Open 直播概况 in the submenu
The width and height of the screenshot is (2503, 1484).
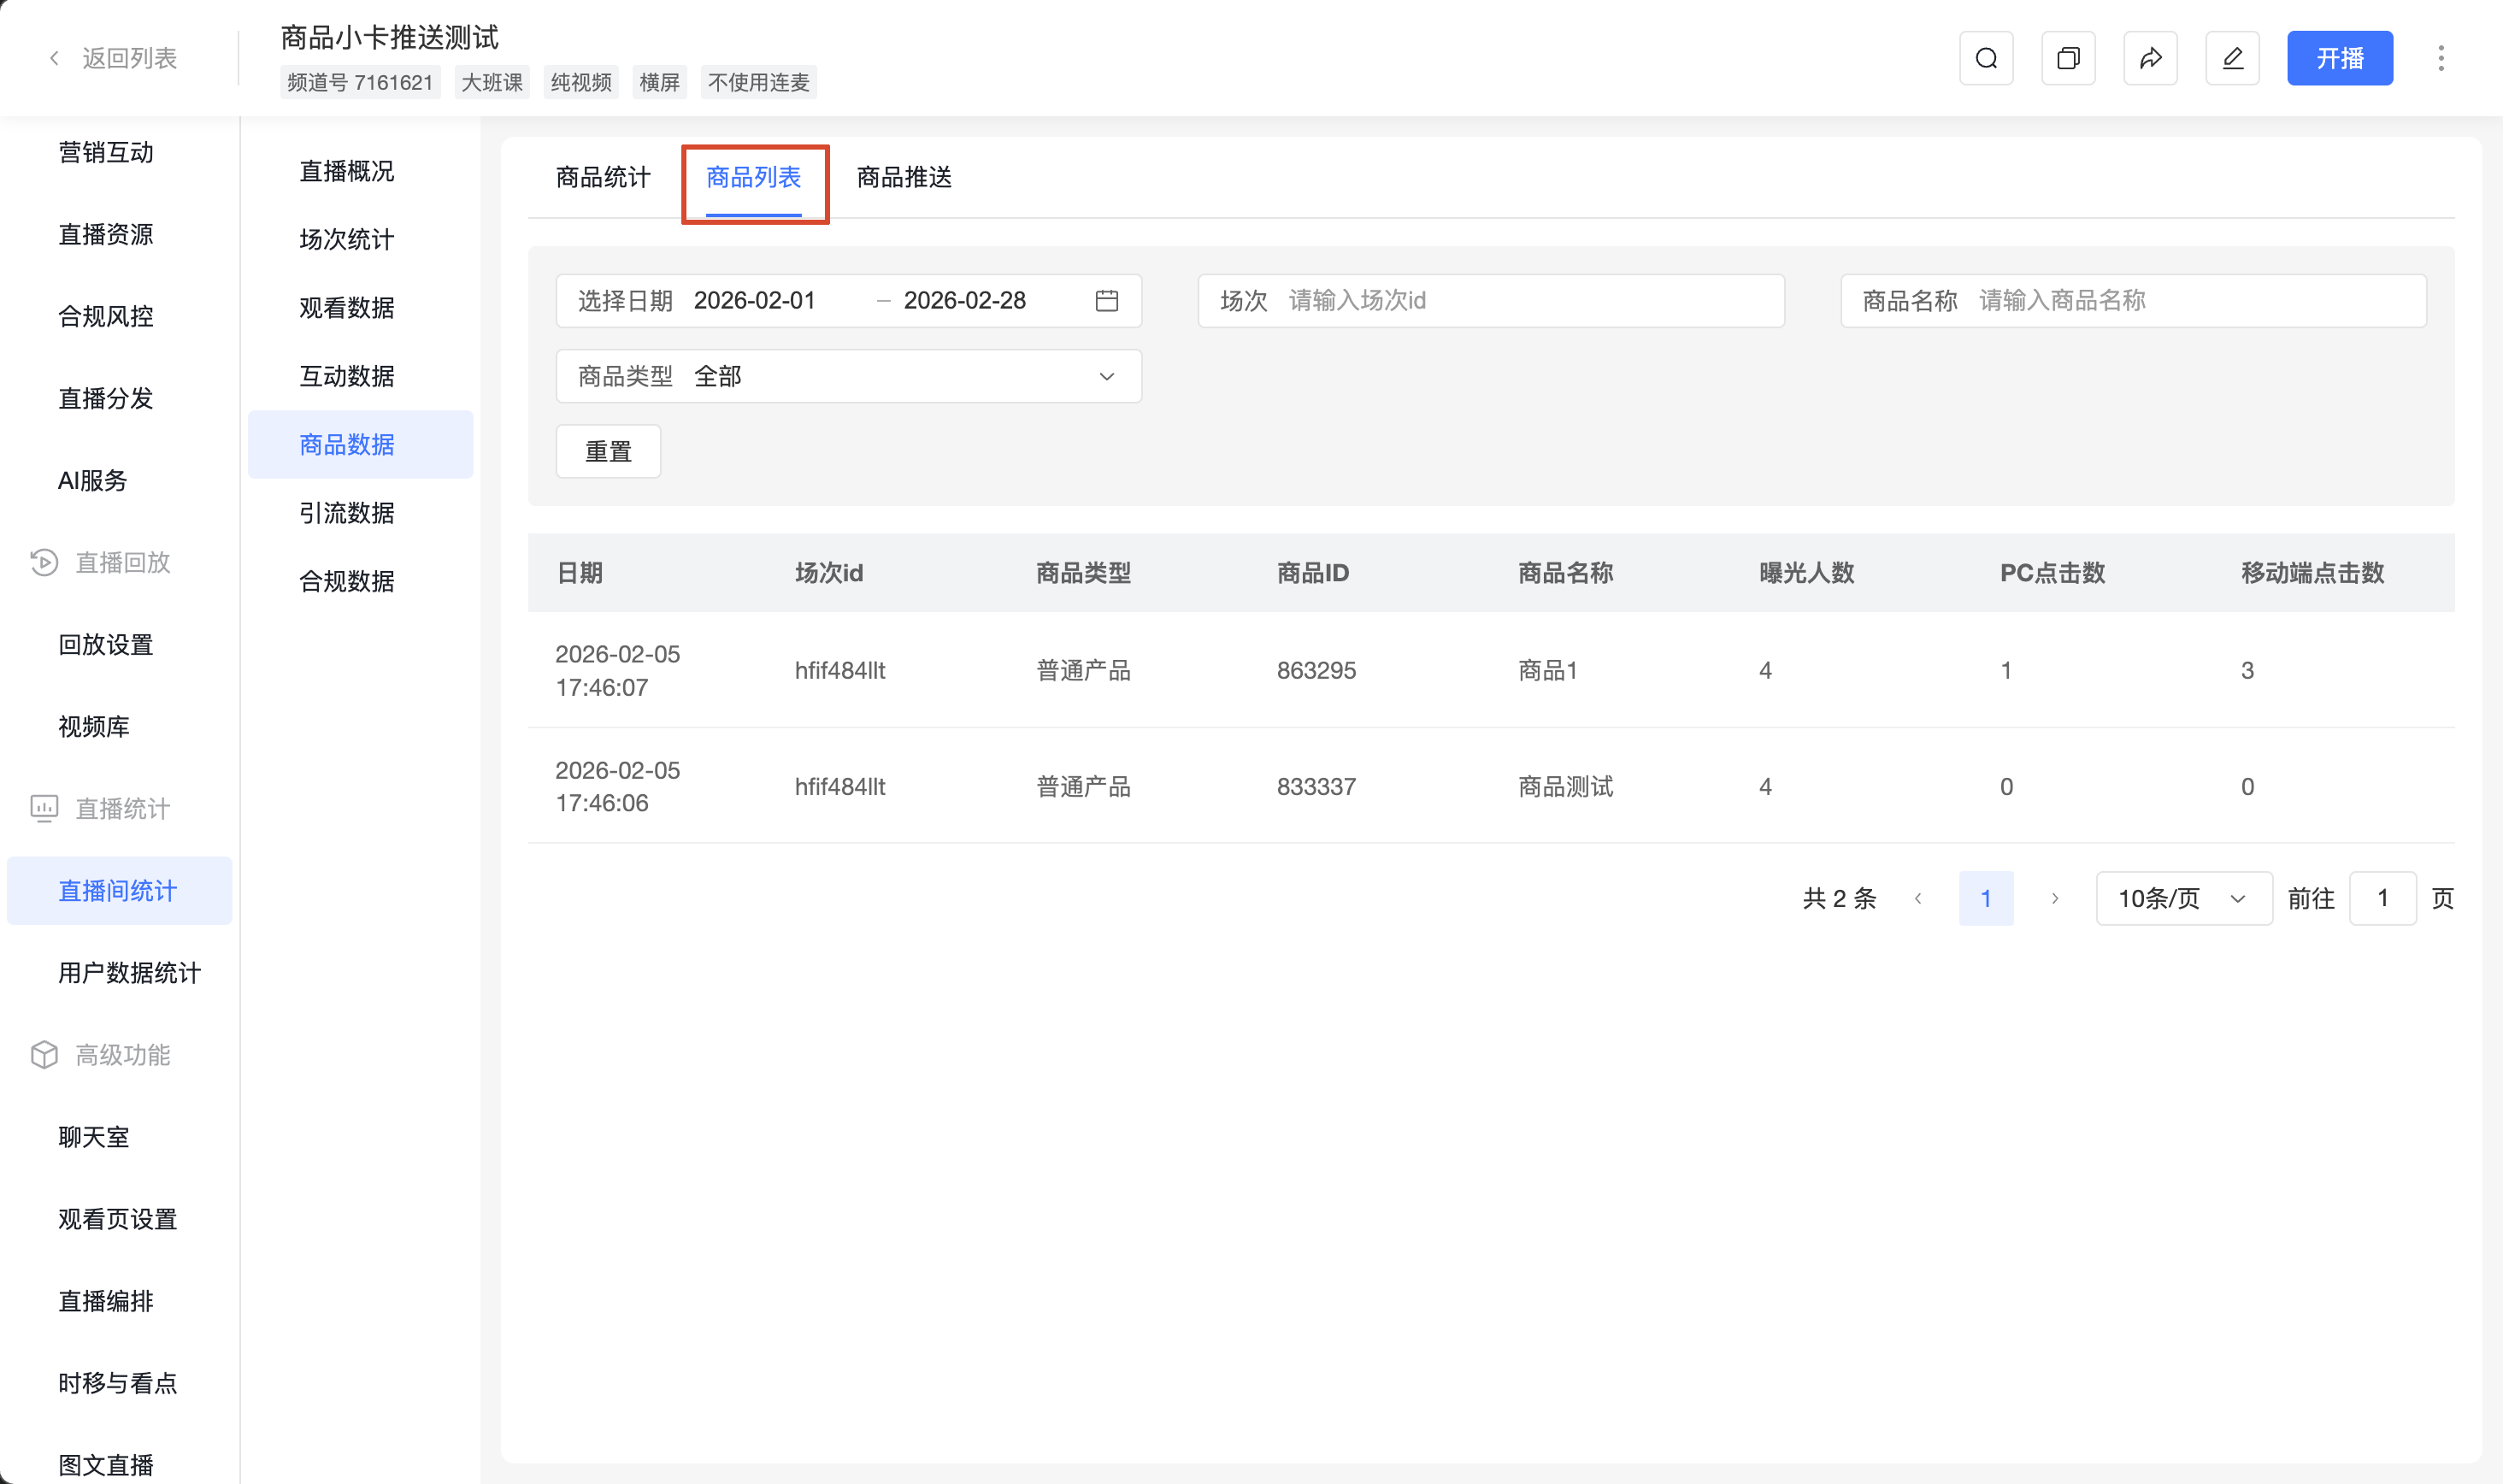[360, 171]
